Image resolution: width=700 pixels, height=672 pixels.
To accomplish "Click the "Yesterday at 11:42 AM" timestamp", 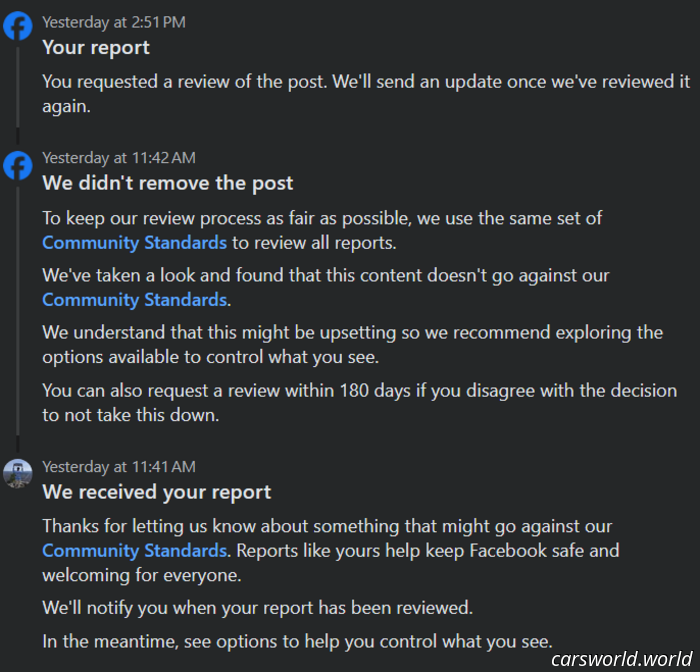I will (x=119, y=158).
